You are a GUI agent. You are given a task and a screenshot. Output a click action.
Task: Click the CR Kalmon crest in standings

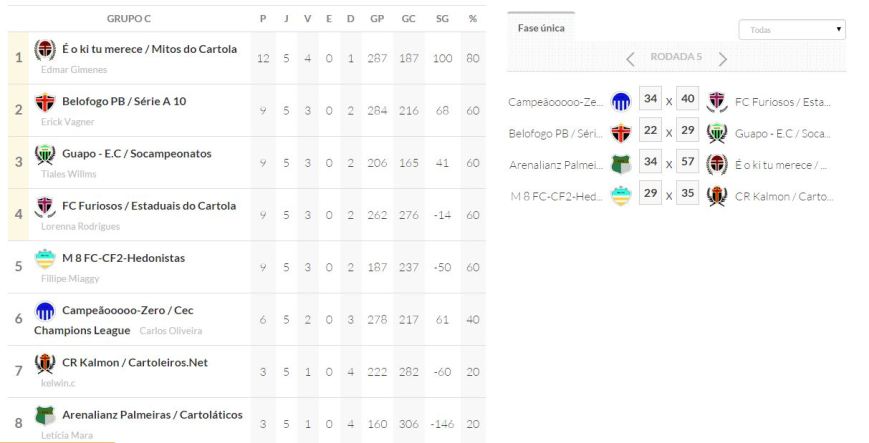[45, 362]
